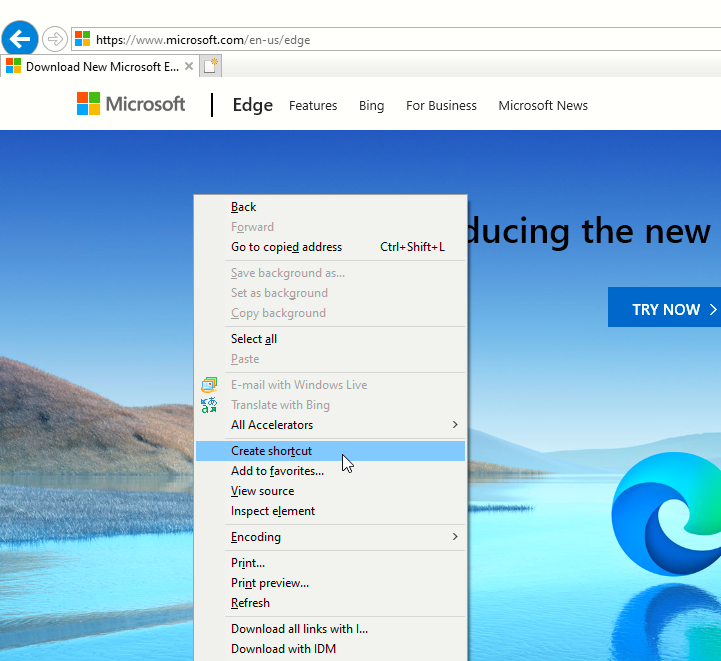Choose Download all links with IDM entry

330,629
